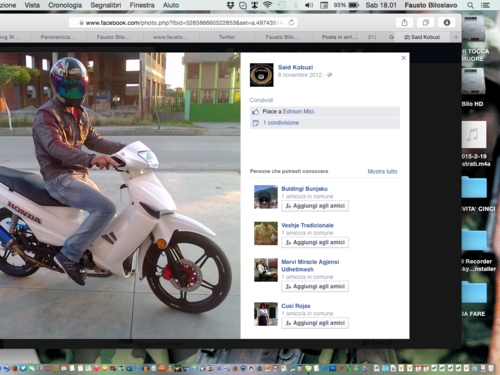Open the Cronologia menu
The image size is (500, 375).
65,5
